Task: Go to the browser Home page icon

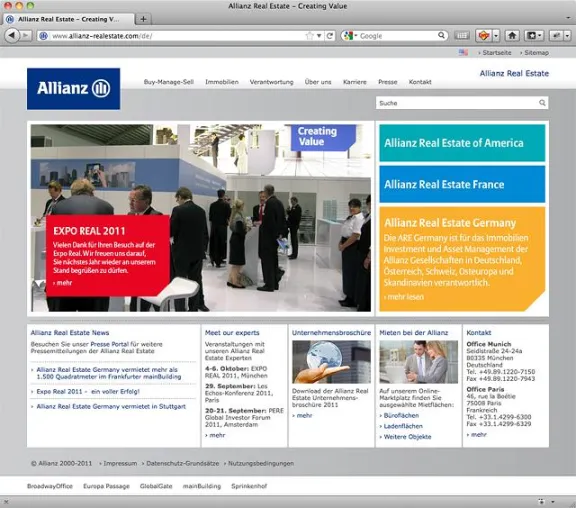Action: click(512, 36)
